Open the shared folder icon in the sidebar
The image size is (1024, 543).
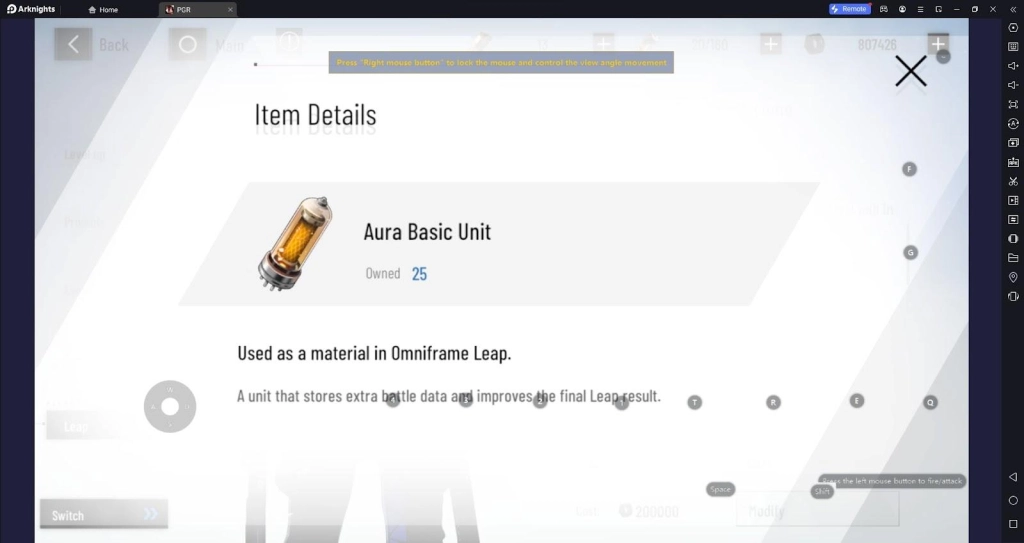1013,257
